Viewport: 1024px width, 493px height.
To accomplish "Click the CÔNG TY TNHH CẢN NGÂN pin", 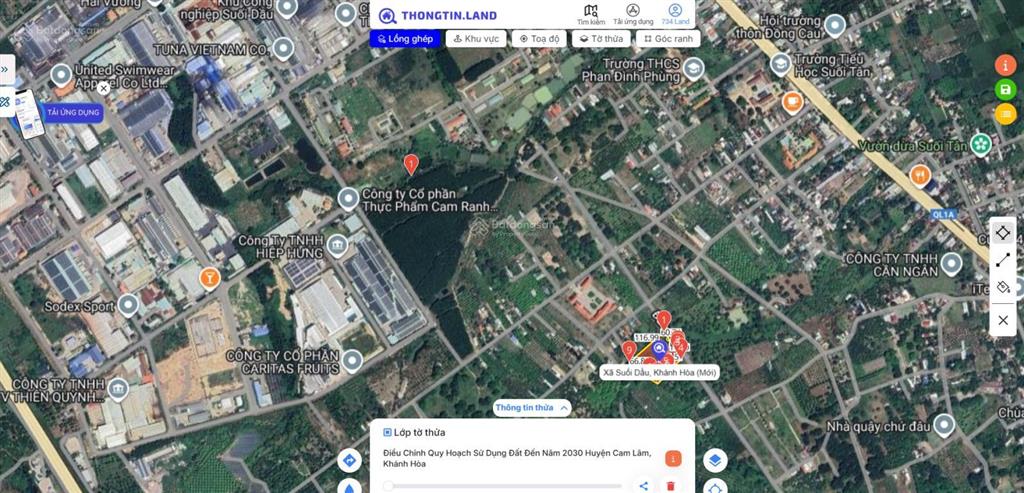I will click(951, 264).
